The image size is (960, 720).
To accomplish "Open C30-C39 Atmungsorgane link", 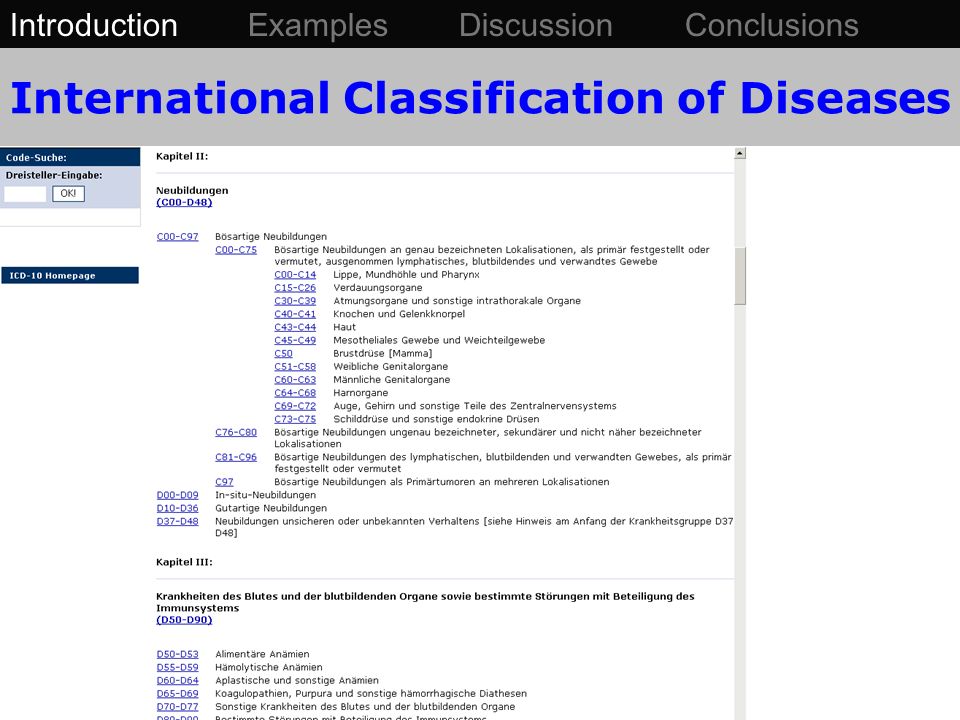I will coord(295,301).
